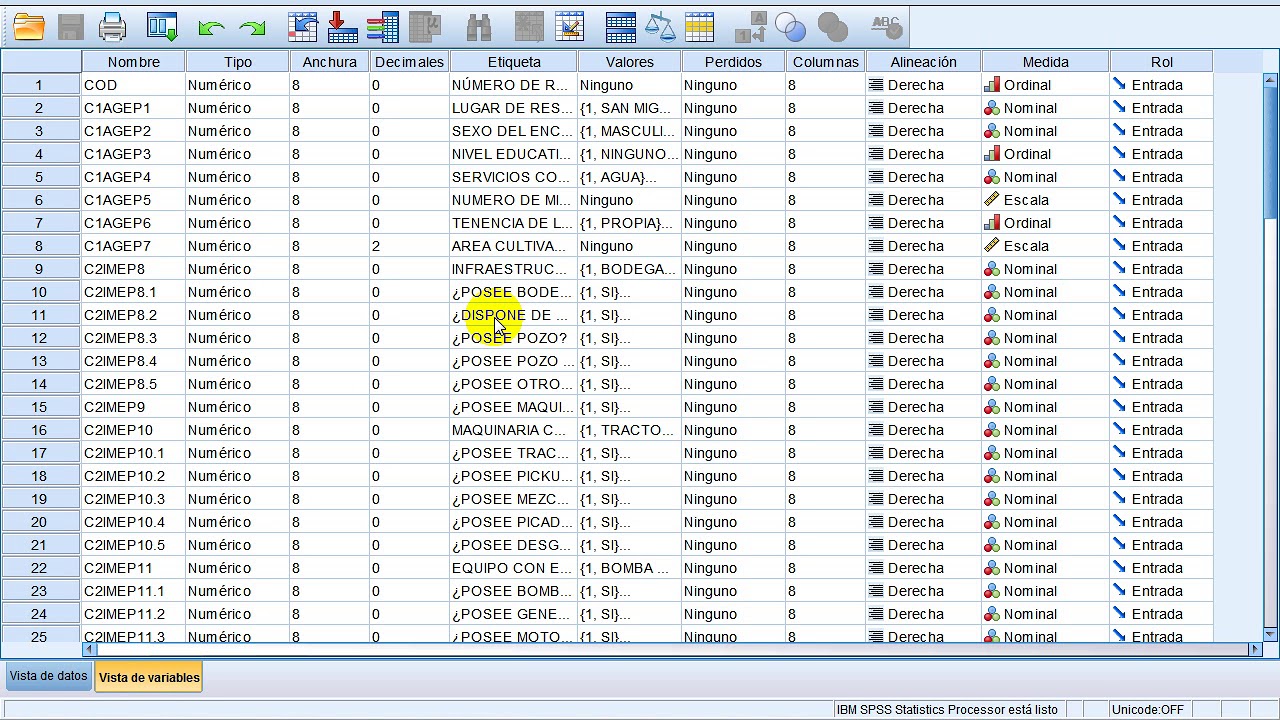Undo the last action with the left green arrow
This screenshot has height=720, width=1280.
tap(211, 28)
